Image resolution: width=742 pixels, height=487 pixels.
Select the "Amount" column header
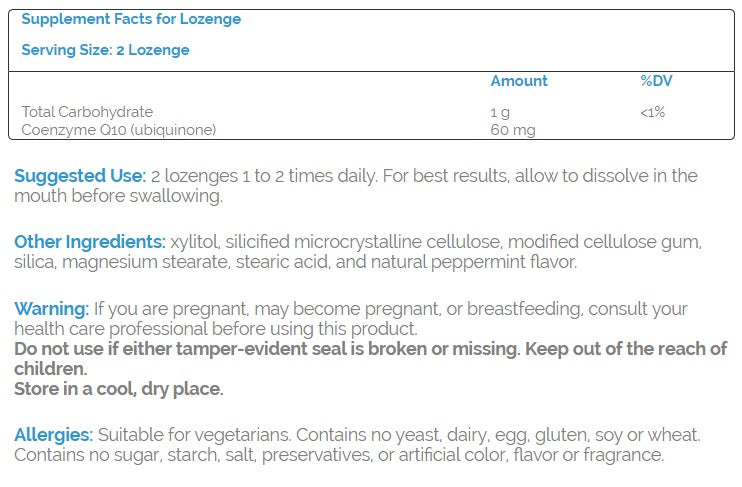click(x=519, y=81)
